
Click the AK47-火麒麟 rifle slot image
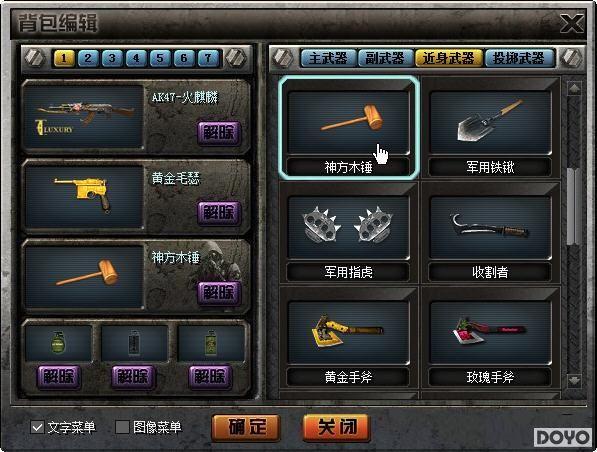[84, 116]
